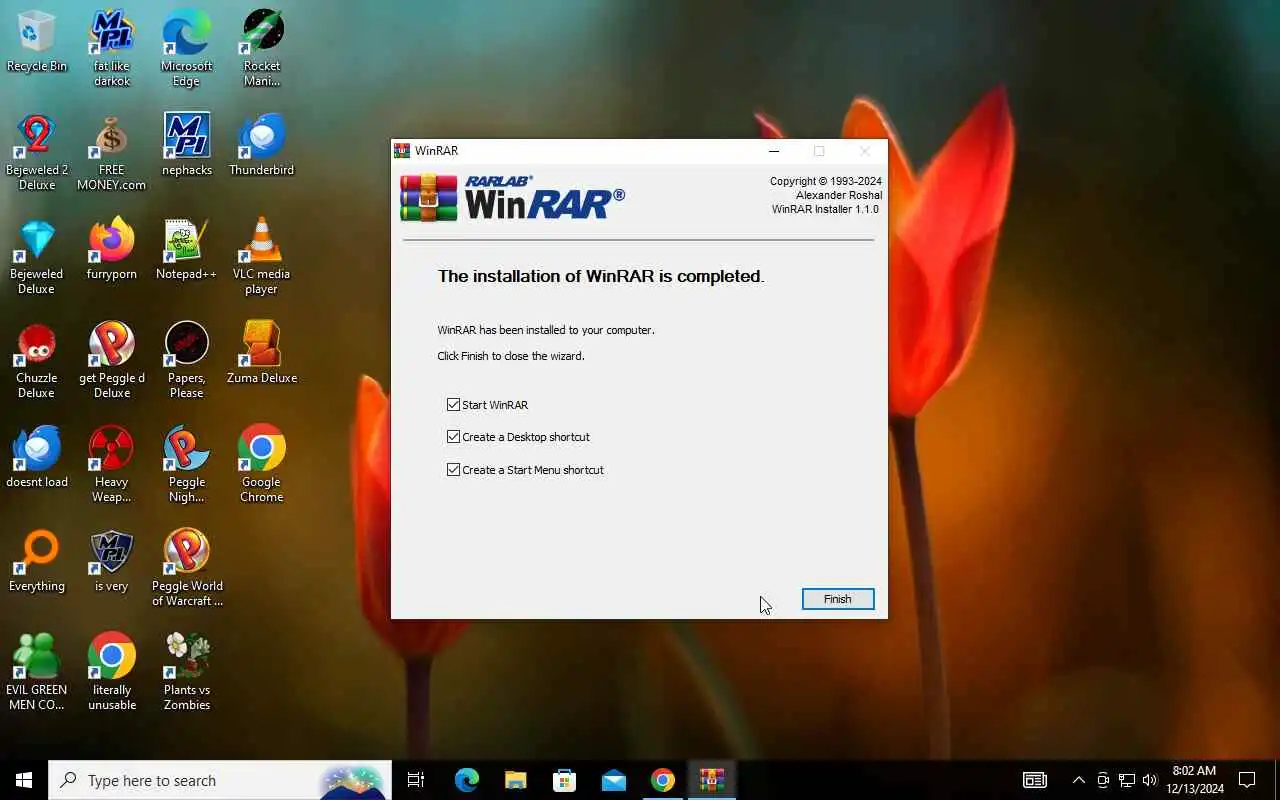Select the 'fat like darkok' desktop icon
This screenshot has width=1280, height=800.
[x=112, y=48]
